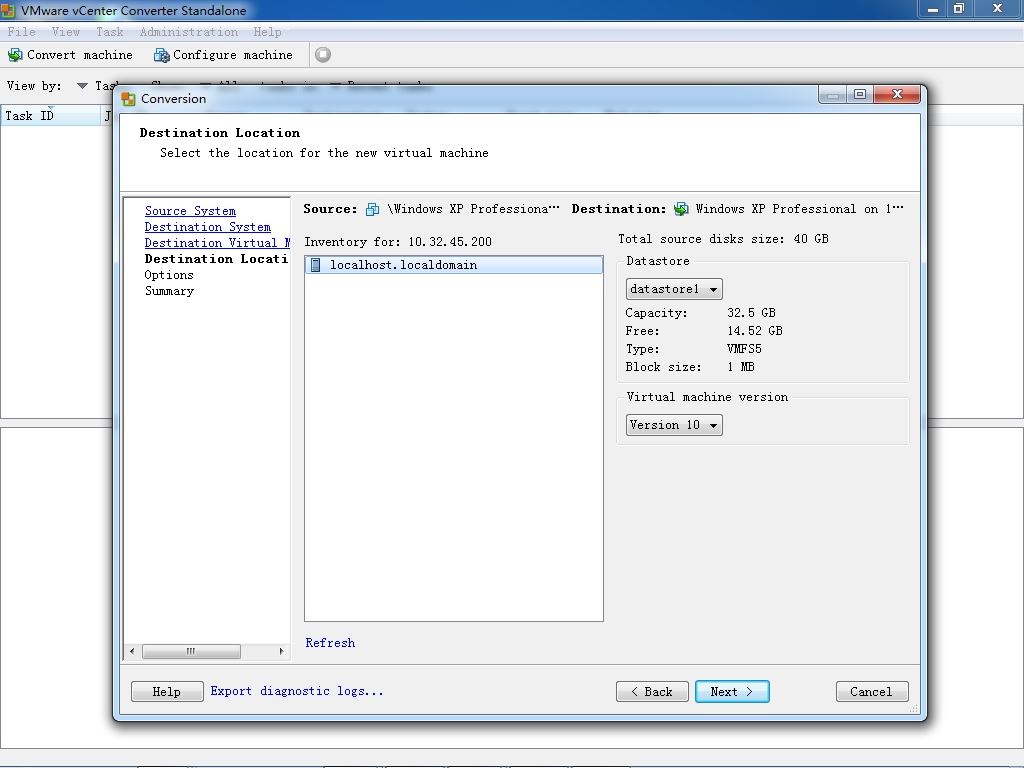Click the Refresh link
Screen dimensions: 1024x768
330,643
